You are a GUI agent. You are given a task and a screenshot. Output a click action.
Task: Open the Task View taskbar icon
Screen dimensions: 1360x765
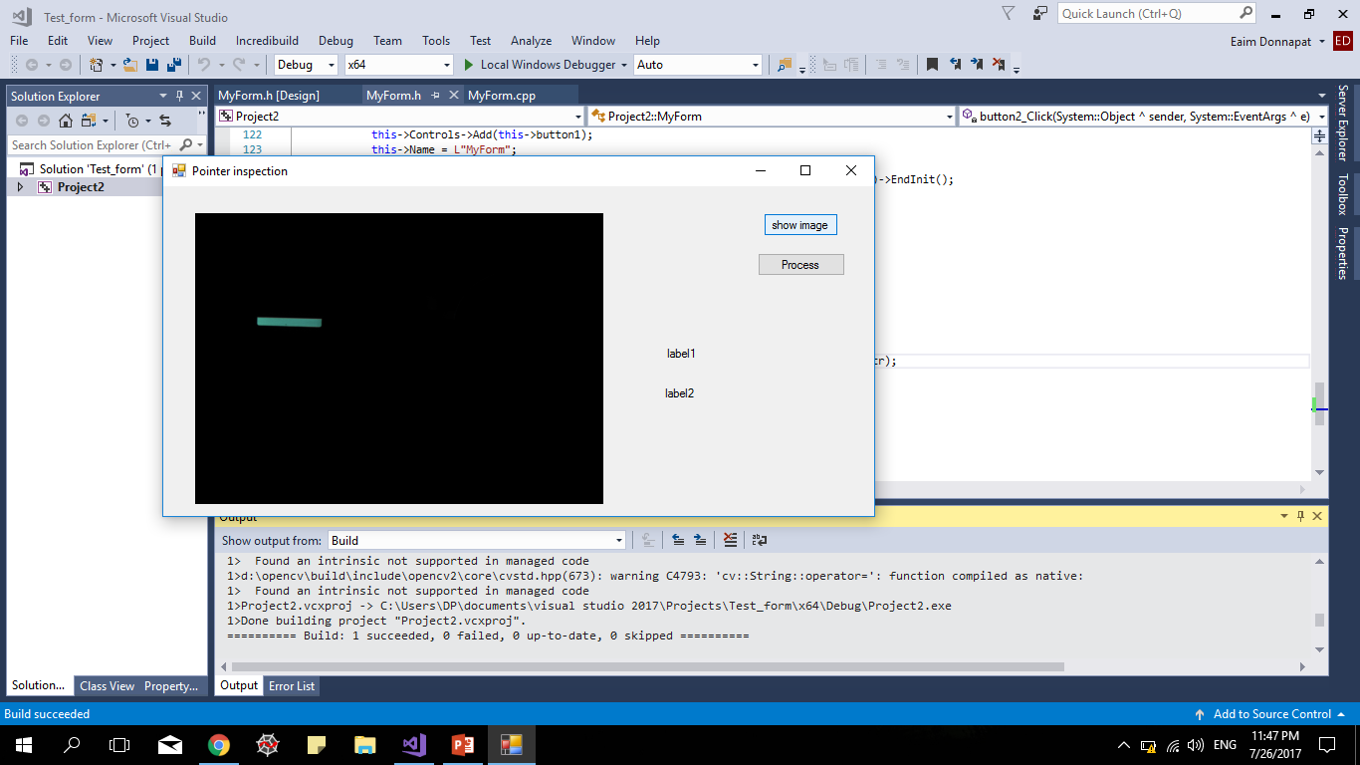(x=120, y=745)
